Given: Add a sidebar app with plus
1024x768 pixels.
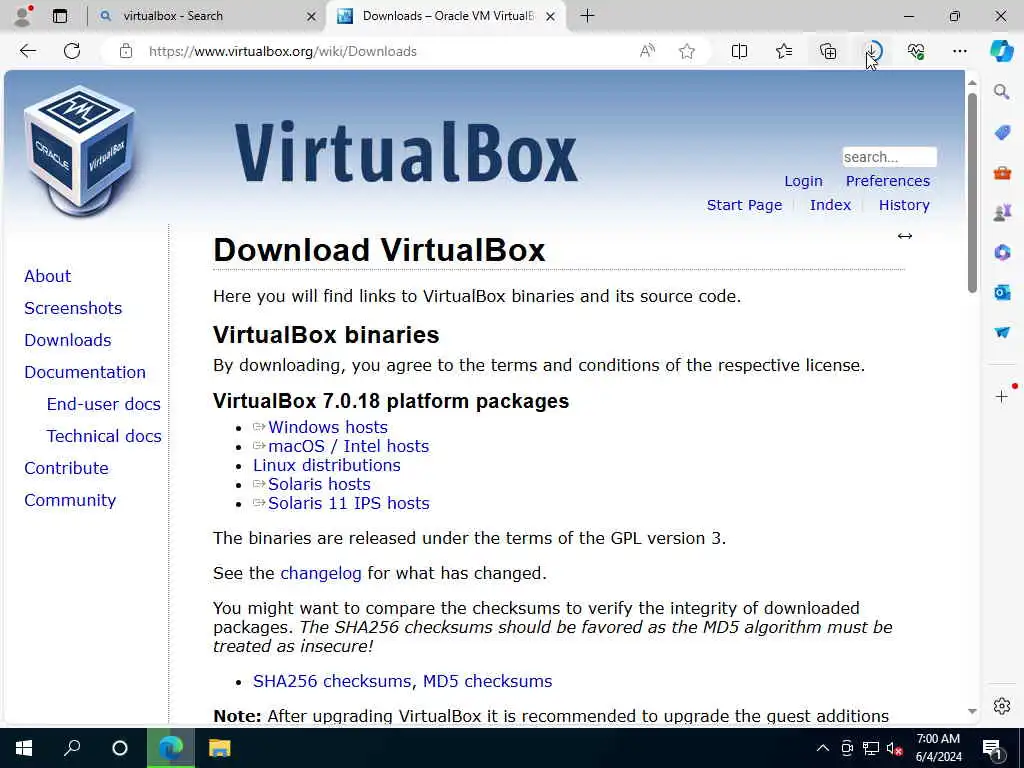Looking at the screenshot, I should [x=1002, y=396].
